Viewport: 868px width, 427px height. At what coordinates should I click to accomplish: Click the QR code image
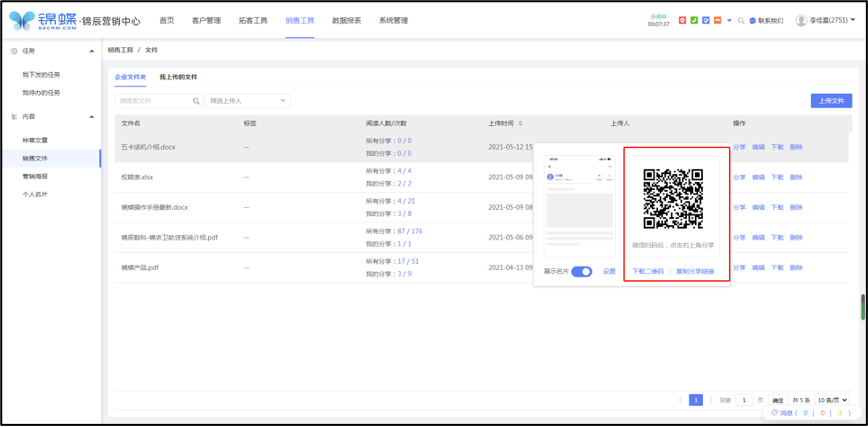point(673,199)
